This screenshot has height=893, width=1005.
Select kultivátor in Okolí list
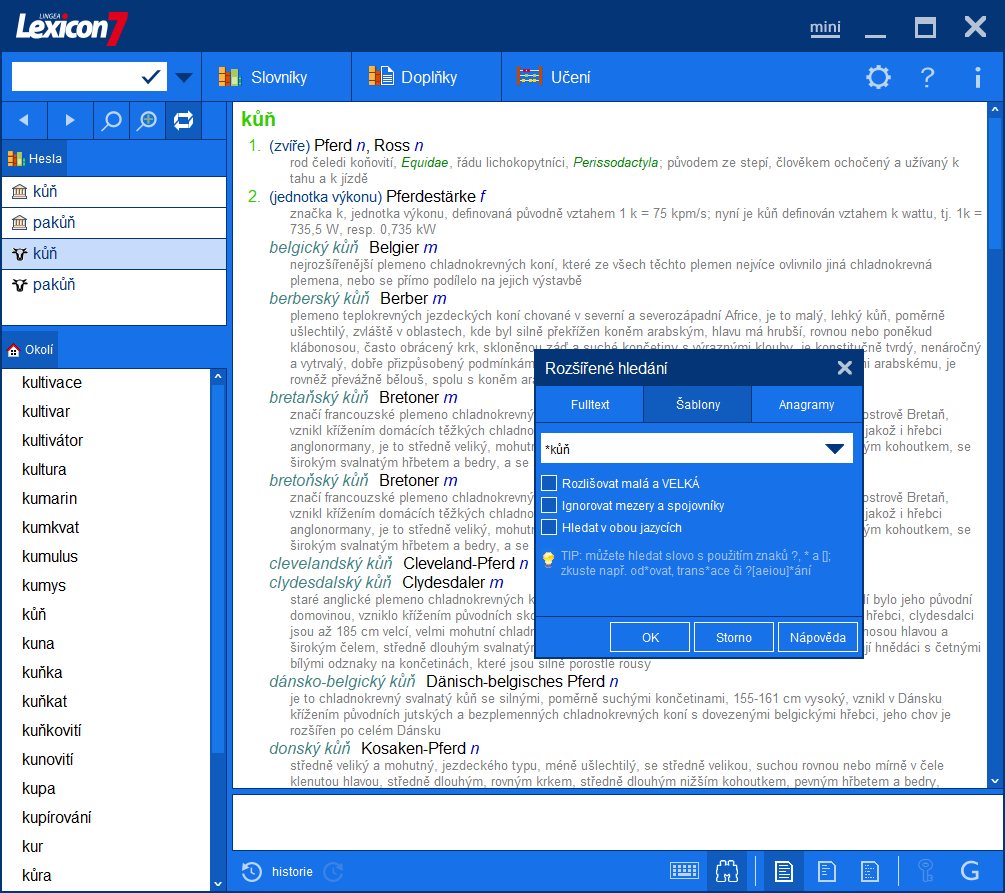(x=53, y=440)
